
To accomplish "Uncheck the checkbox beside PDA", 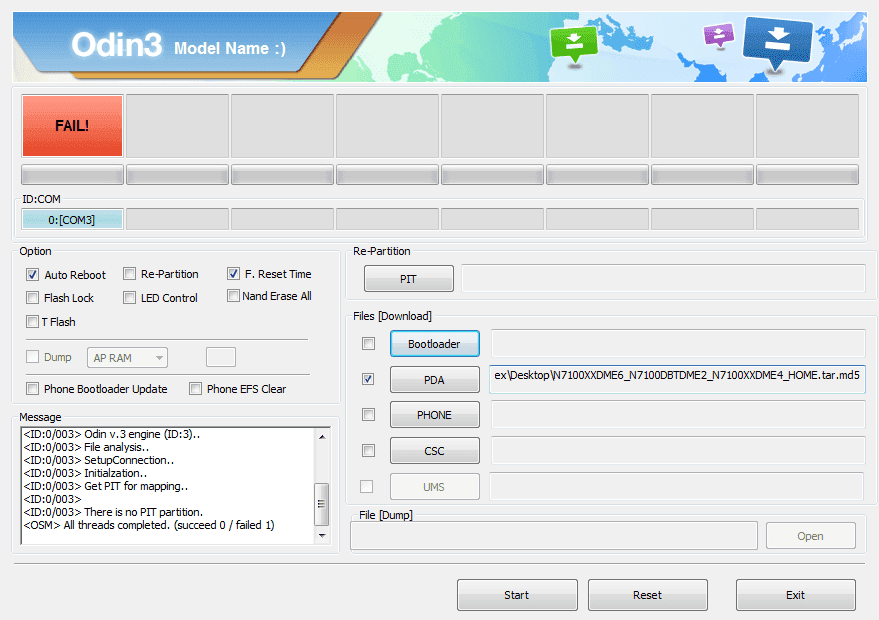I will pos(368,379).
